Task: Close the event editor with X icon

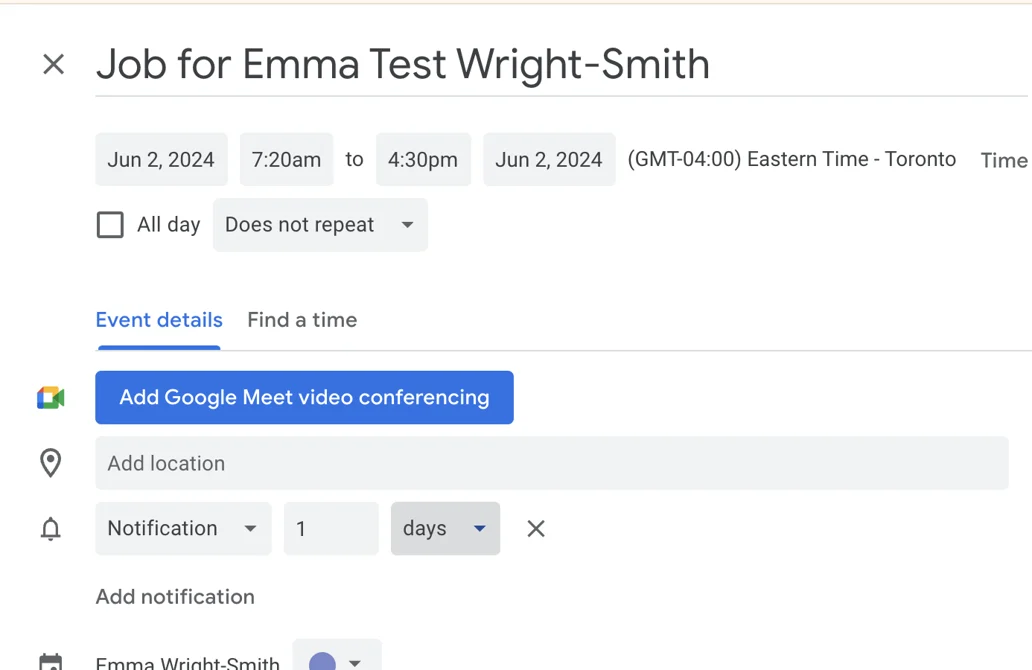Action: click(53, 65)
